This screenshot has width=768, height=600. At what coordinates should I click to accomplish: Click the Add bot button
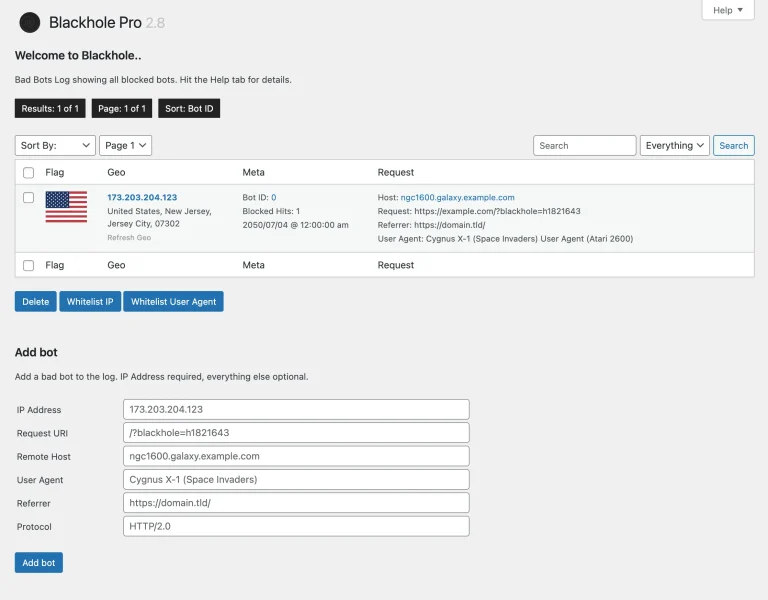point(39,563)
